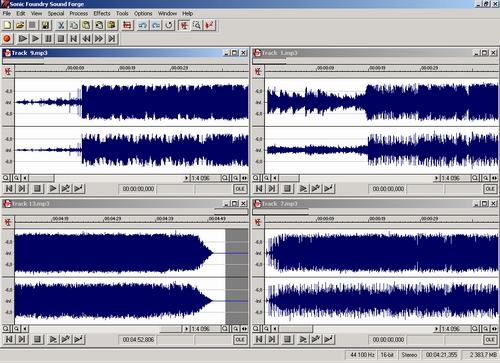Click Play Normal in Track 7.mp3 window
500x363 pixels.
(x=303, y=339)
